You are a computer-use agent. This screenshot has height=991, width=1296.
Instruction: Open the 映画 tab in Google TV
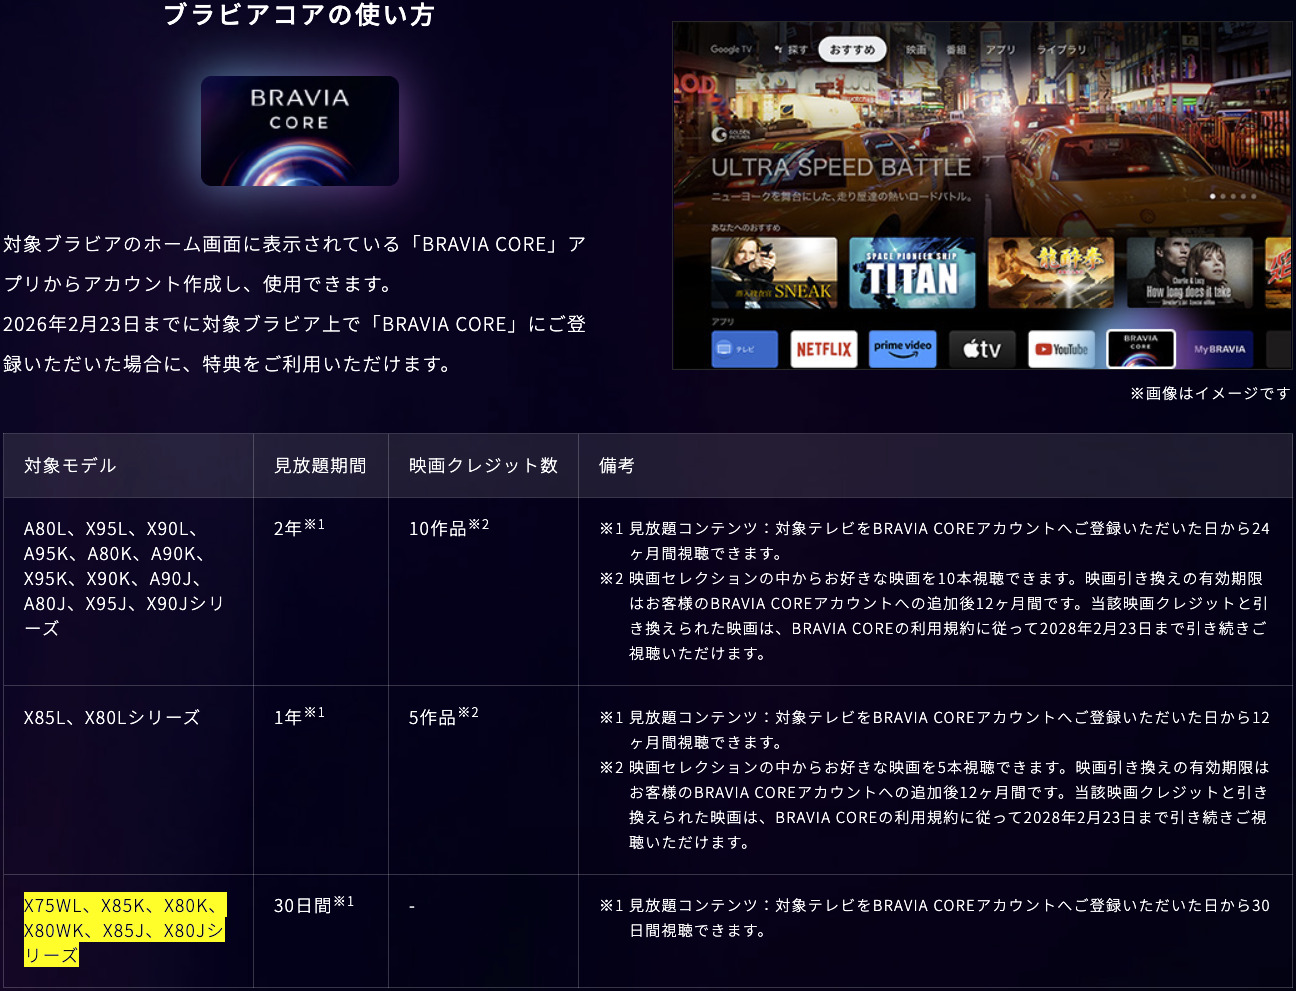(x=916, y=49)
